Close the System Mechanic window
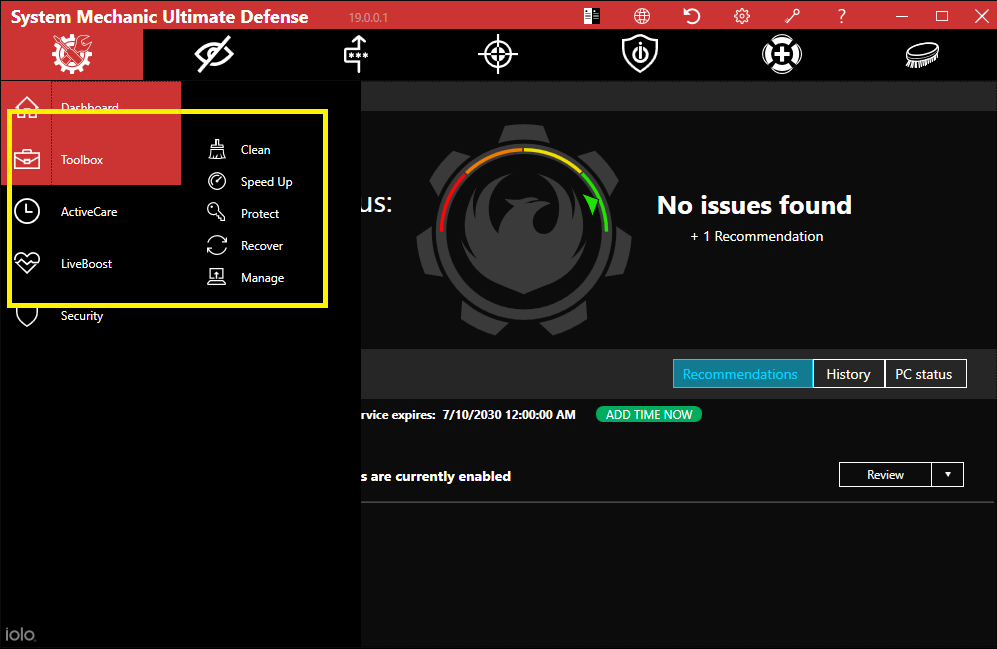 point(982,16)
